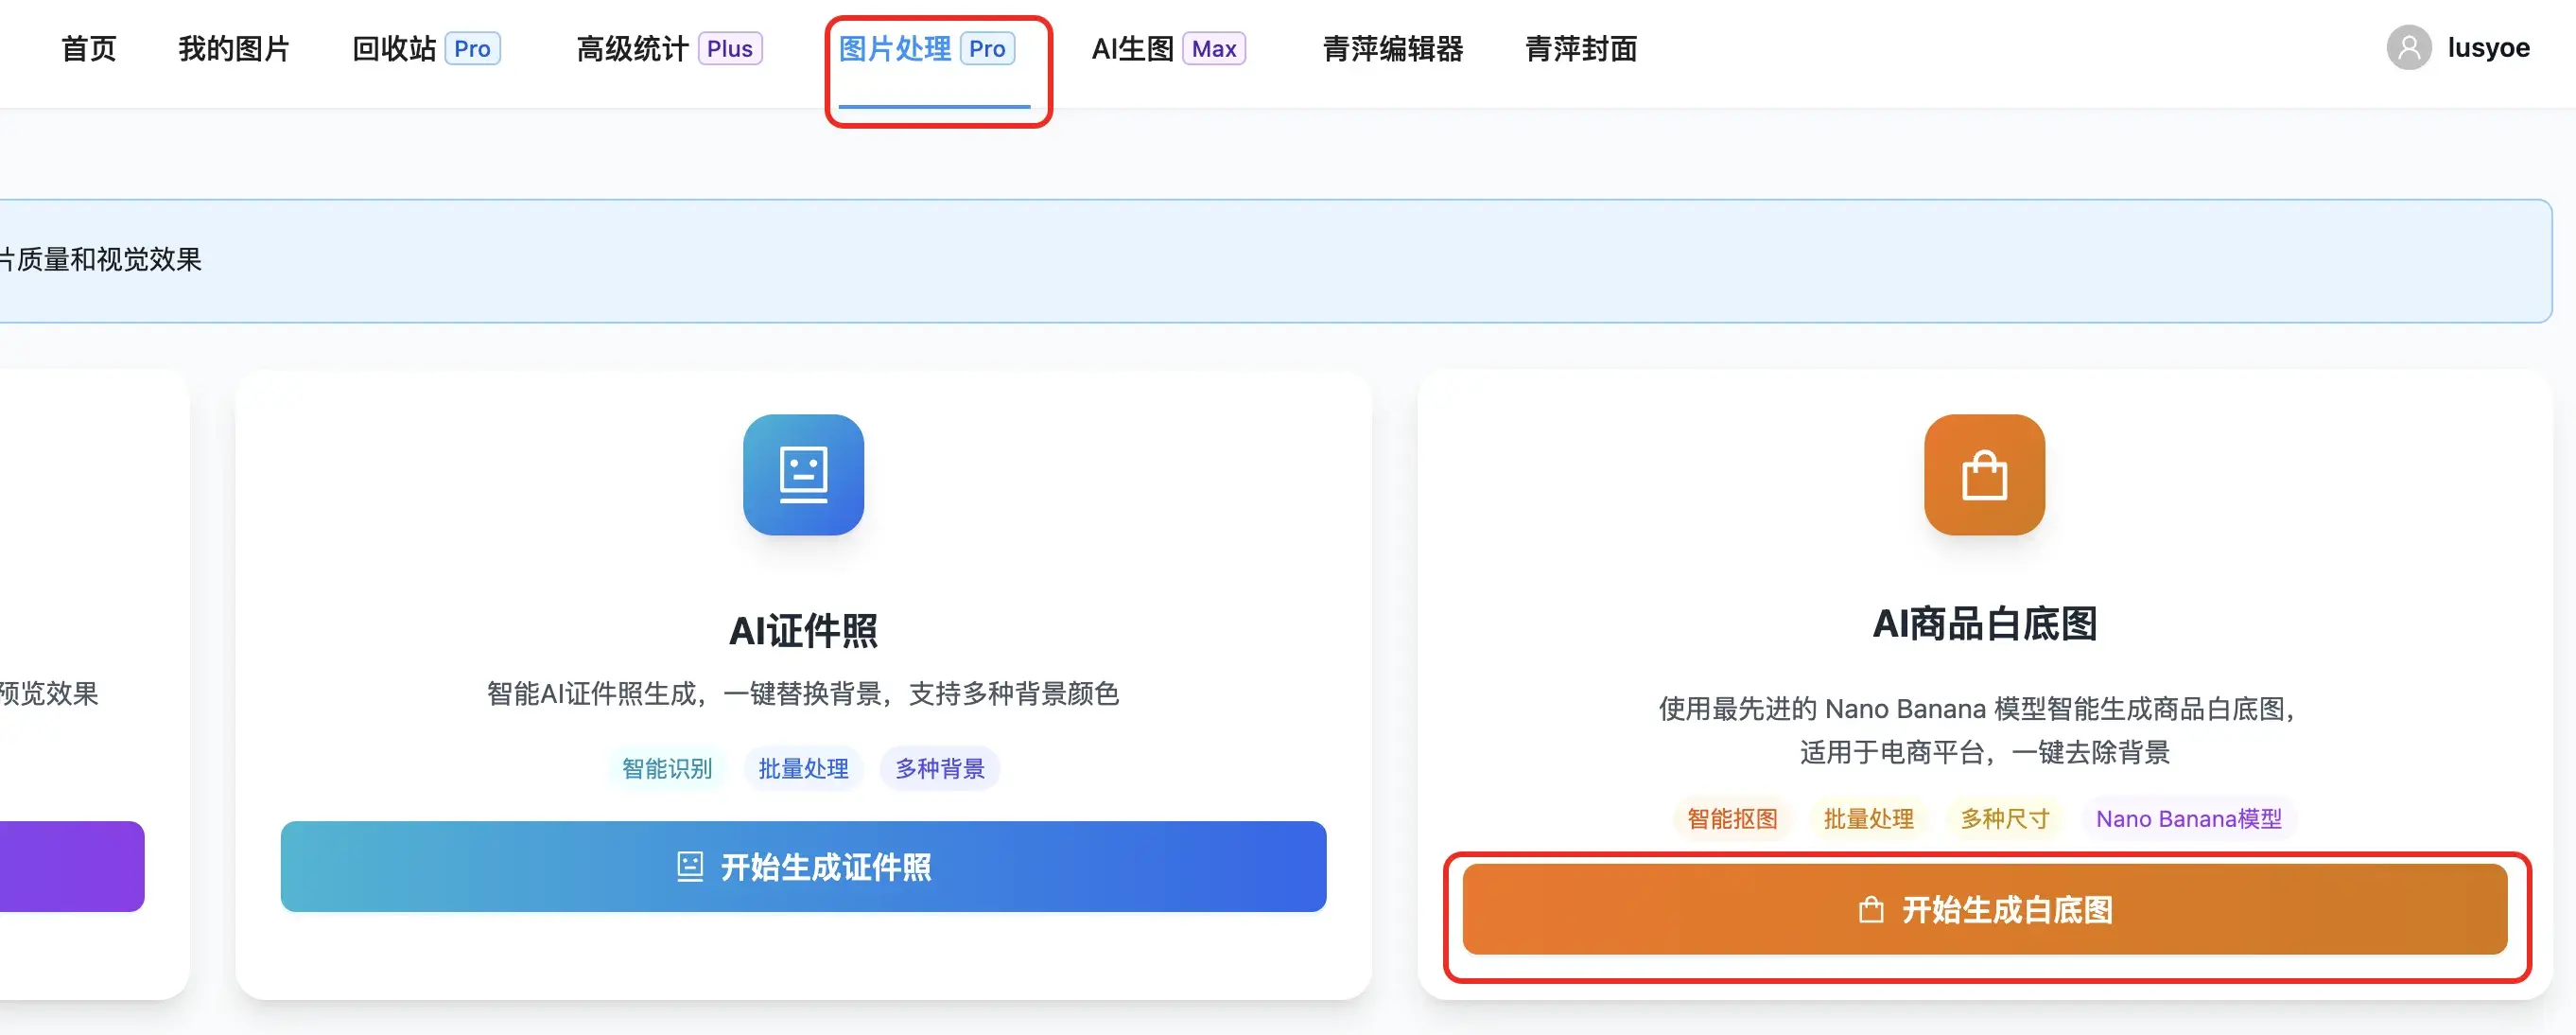Image resolution: width=2576 pixels, height=1035 pixels.
Task: Open 青萍编辑器 from the navigation
Action: pyautogui.click(x=1392, y=48)
